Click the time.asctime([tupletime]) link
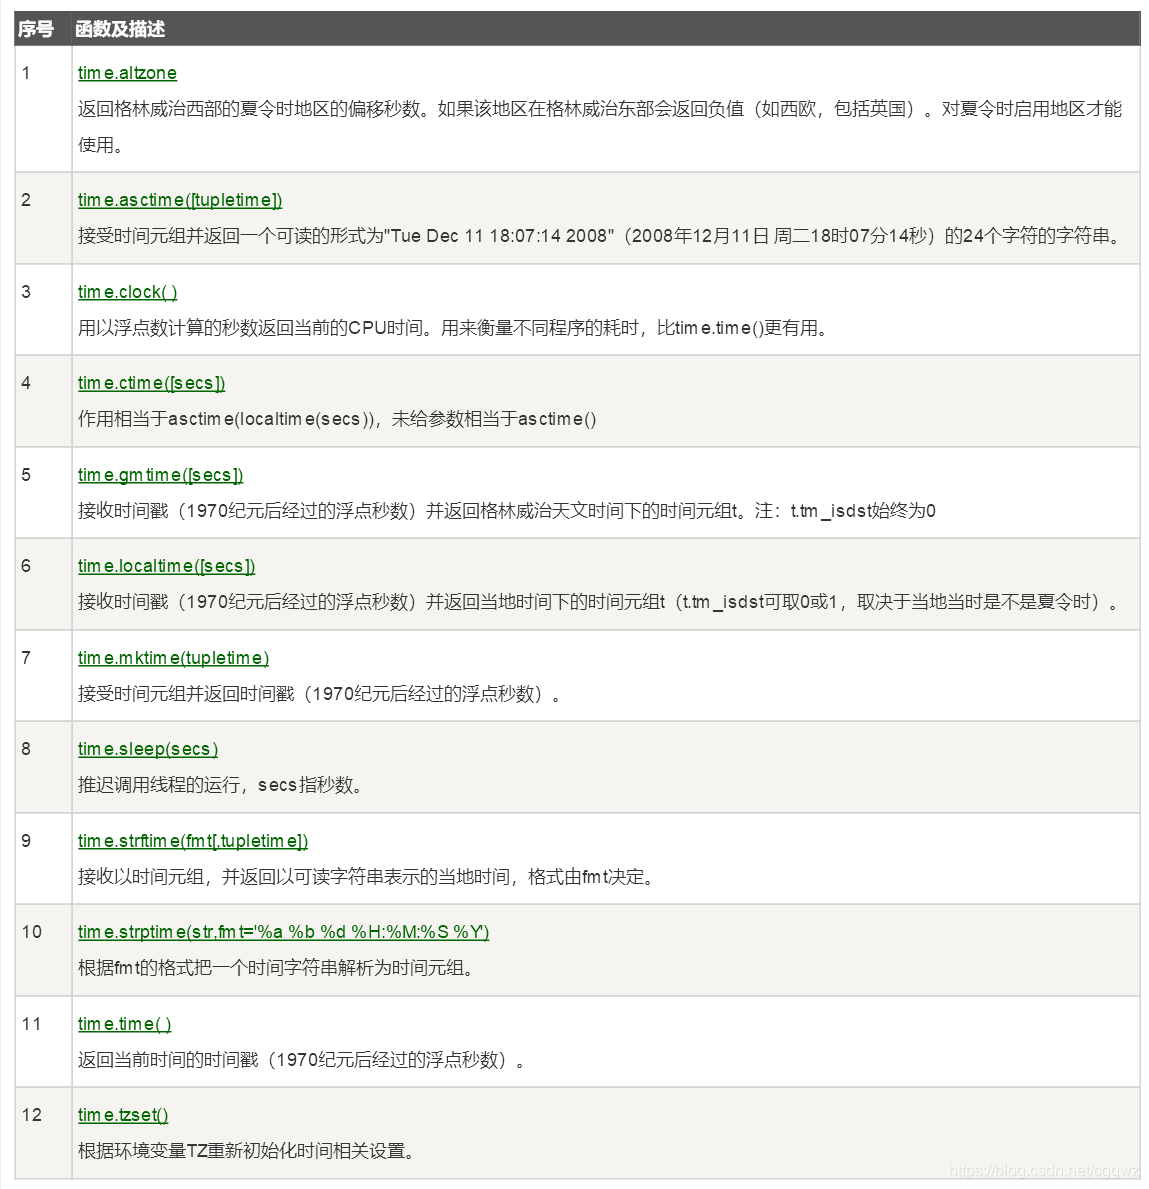The image size is (1149, 1189). (x=181, y=200)
